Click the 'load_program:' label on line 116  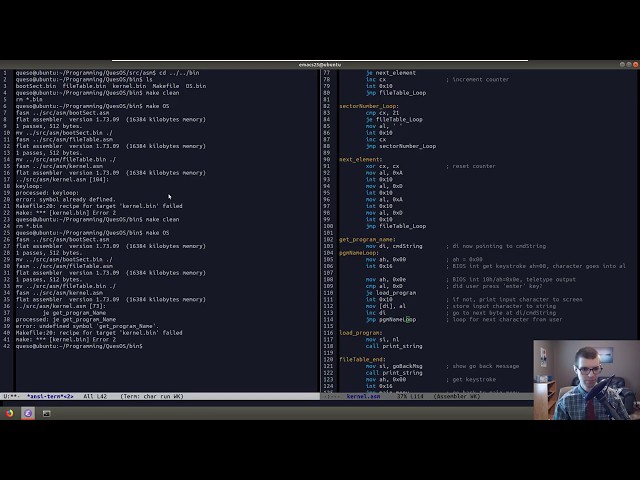click(x=361, y=333)
